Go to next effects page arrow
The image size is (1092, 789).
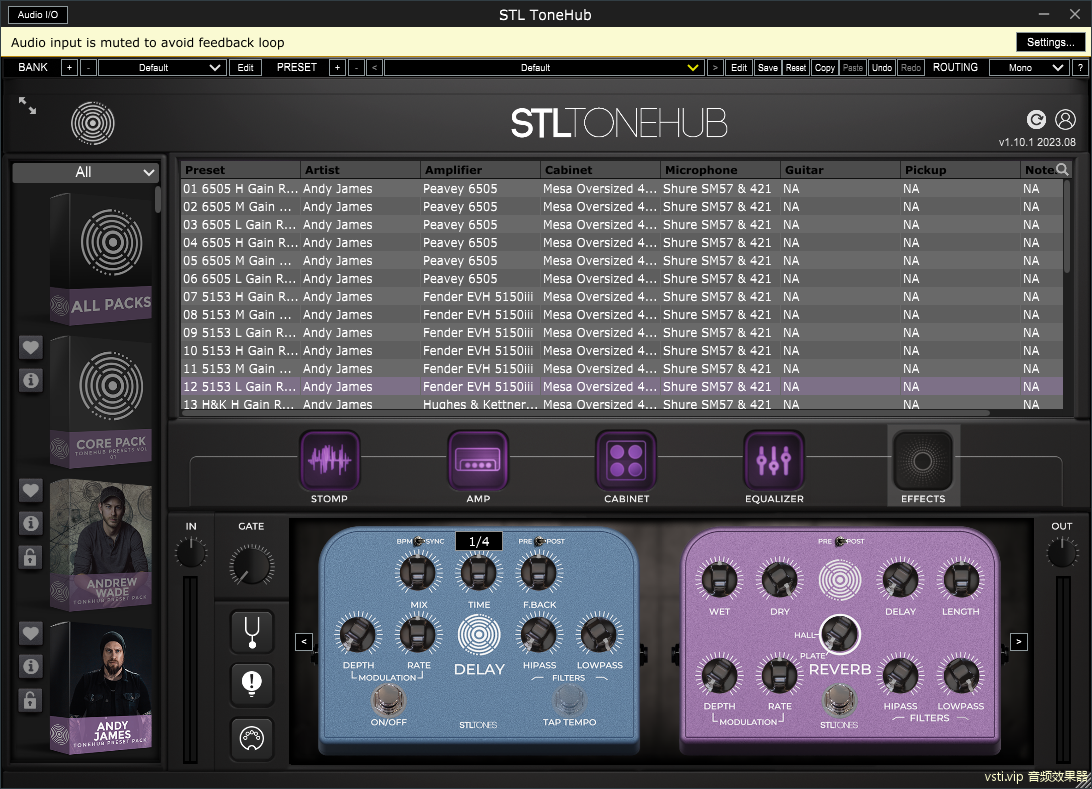tap(1019, 641)
